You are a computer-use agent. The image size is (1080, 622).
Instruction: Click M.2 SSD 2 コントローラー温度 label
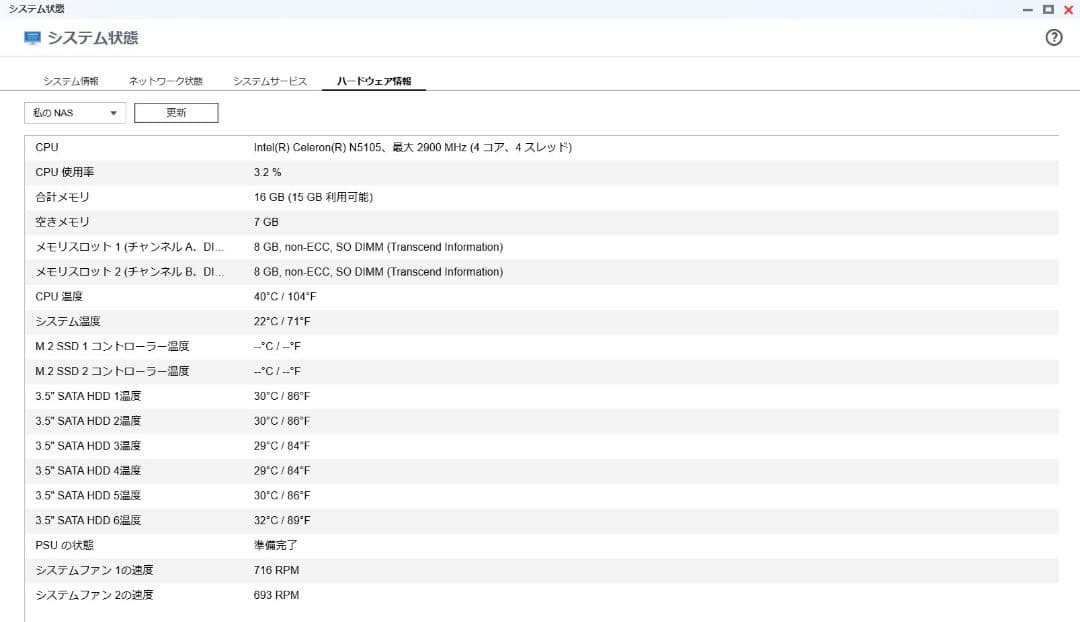[x=112, y=371]
